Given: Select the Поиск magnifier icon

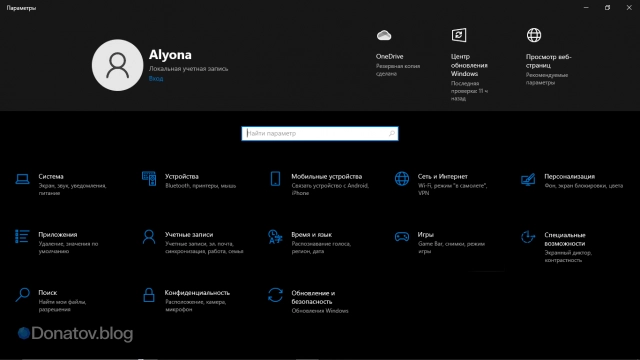Looking at the screenshot, I should 22,295.
